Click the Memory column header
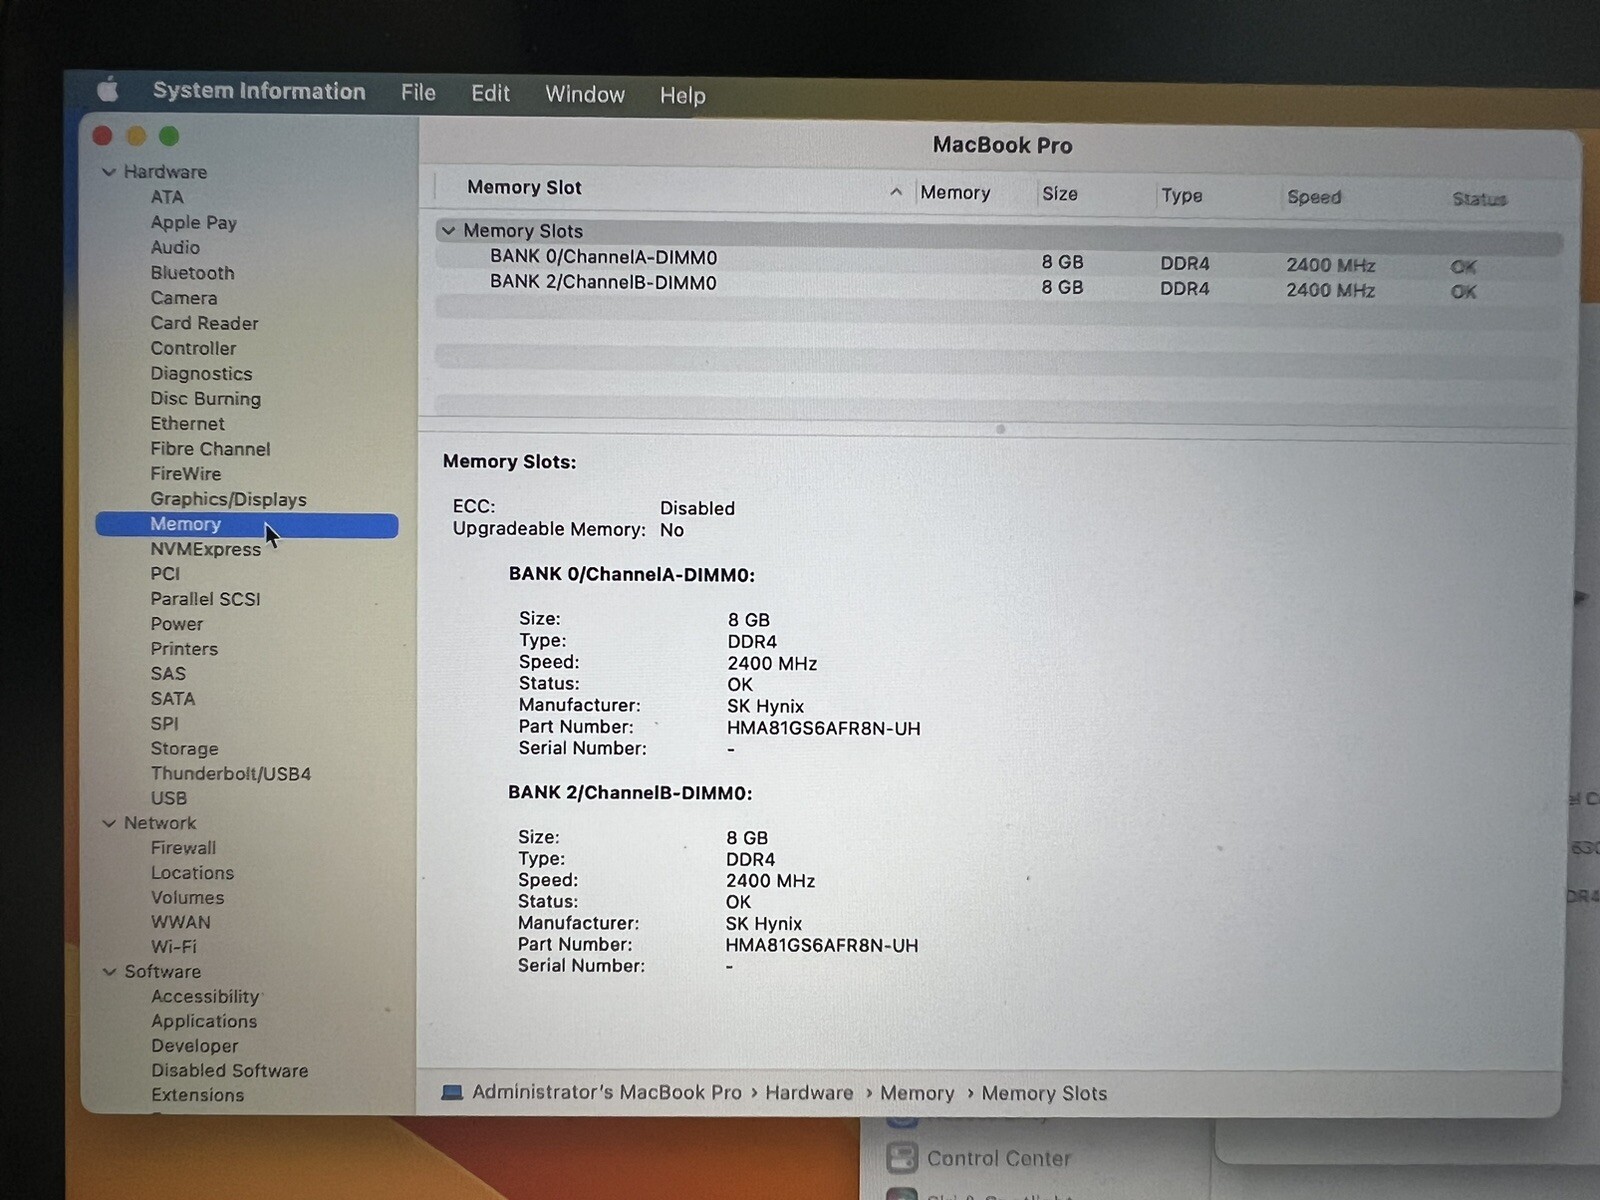The image size is (1600, 1200). coord(955,192)
